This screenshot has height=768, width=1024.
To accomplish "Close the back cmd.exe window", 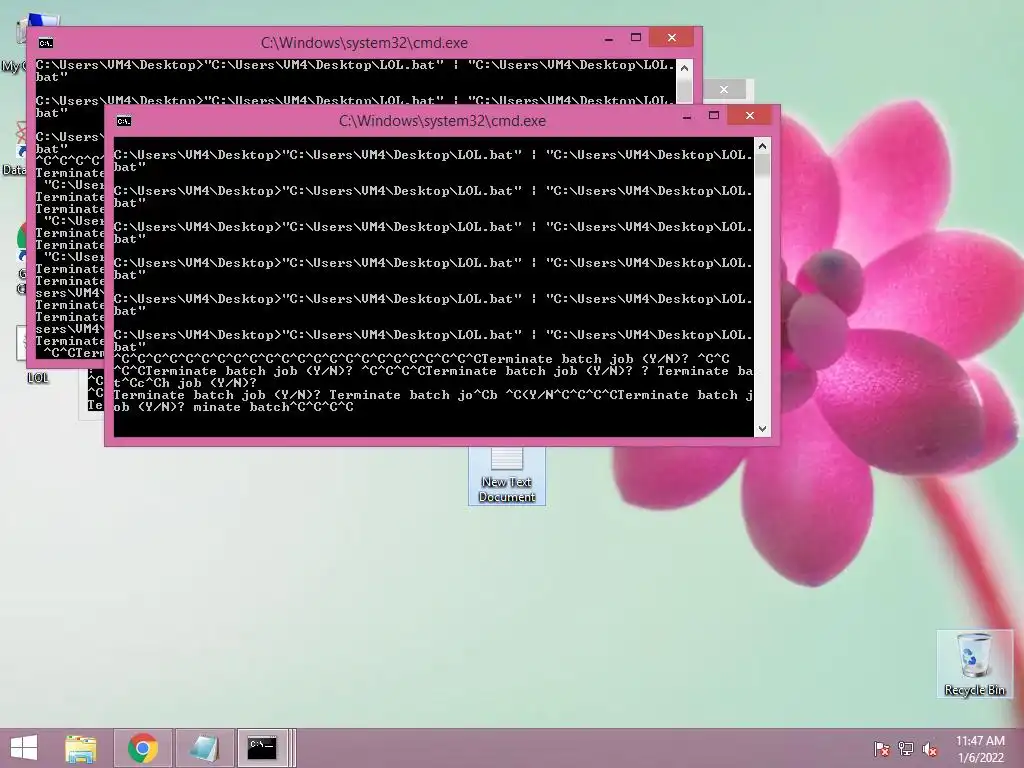I will tap(671, 37).
